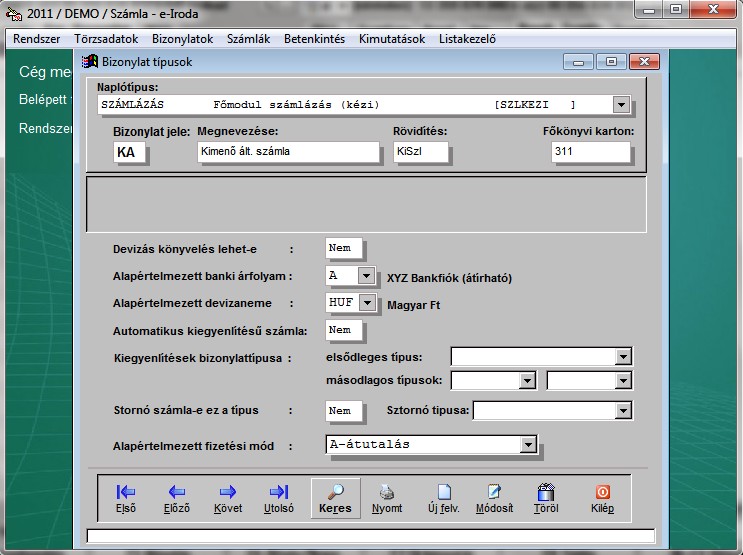The width and height of the screenshot is (743, 555).
Task: Jump to first record with Első
Action: click(x=126, y=498)
